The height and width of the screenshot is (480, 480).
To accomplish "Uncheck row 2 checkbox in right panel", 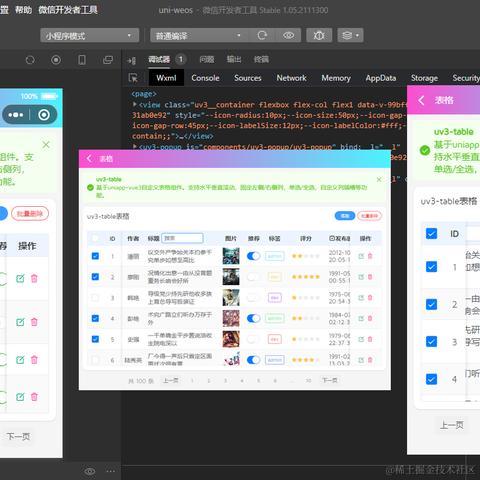I will pyautogui.click(x=431, y=304).
